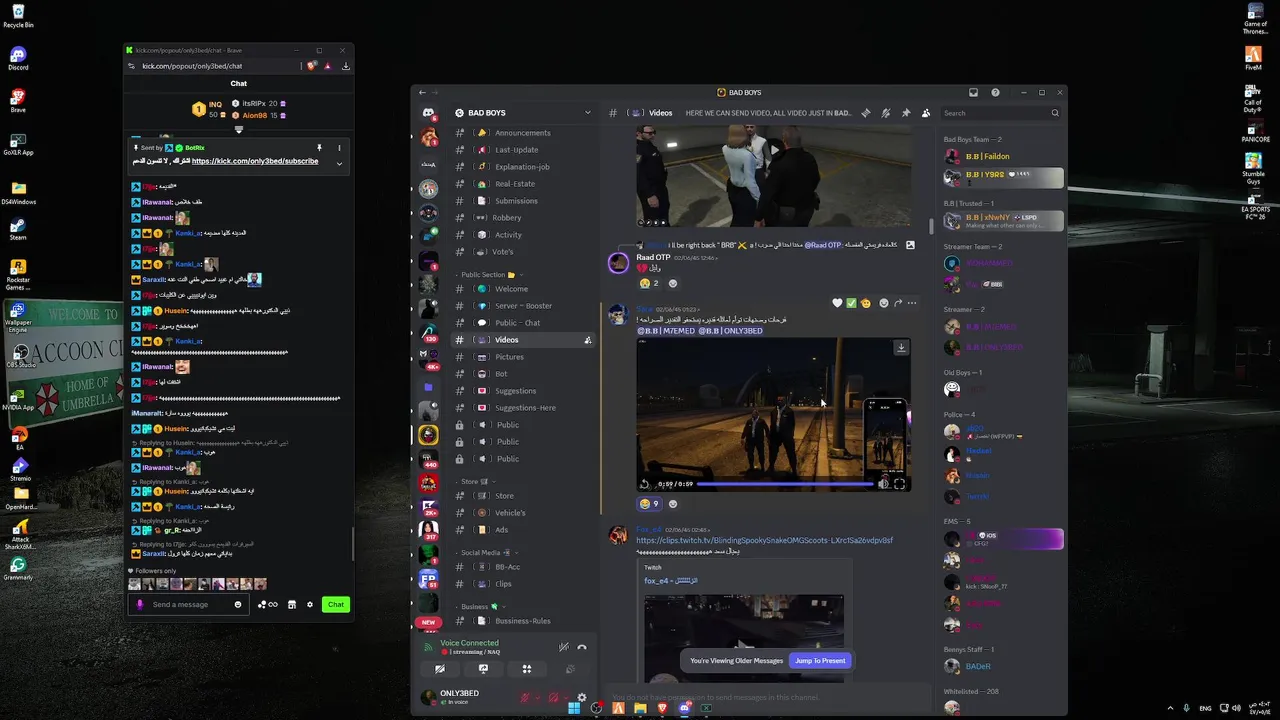Unmute microphone in Discord user panel

[x=524, y=697]
